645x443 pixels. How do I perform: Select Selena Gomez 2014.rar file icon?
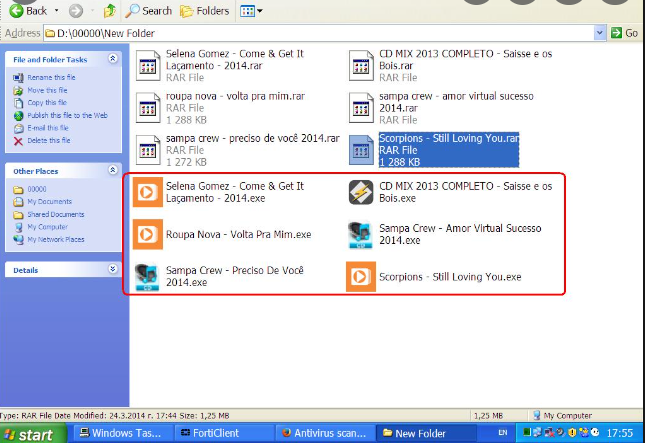[148, 65]
